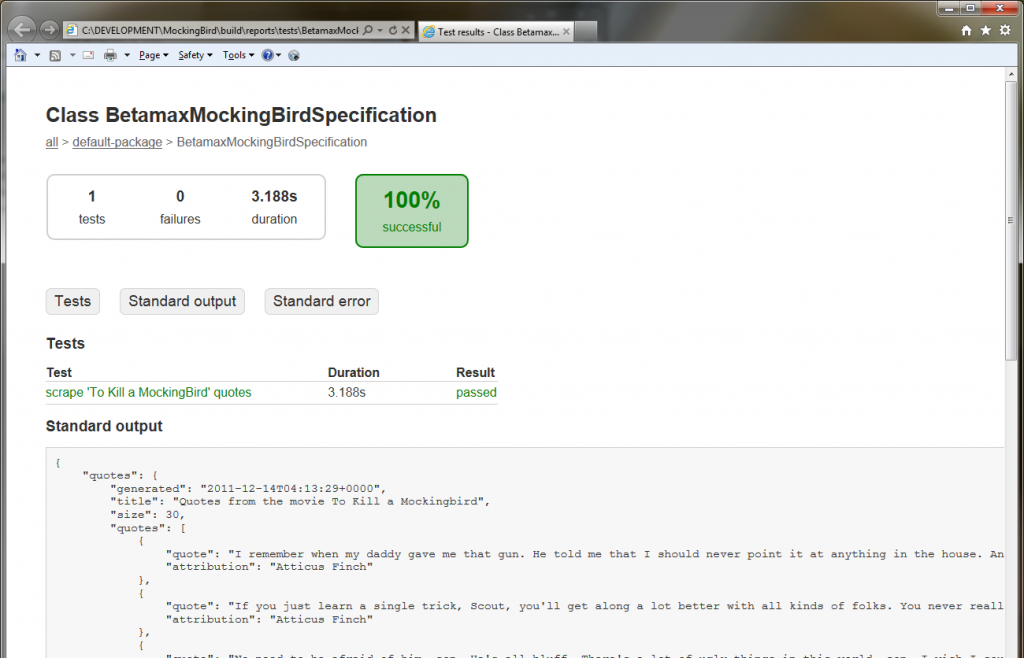Follow the 'all' breadcrumb link
The height and width of the screenshot is (658, 1024).
pyautogui.click(x=52, y=142)
